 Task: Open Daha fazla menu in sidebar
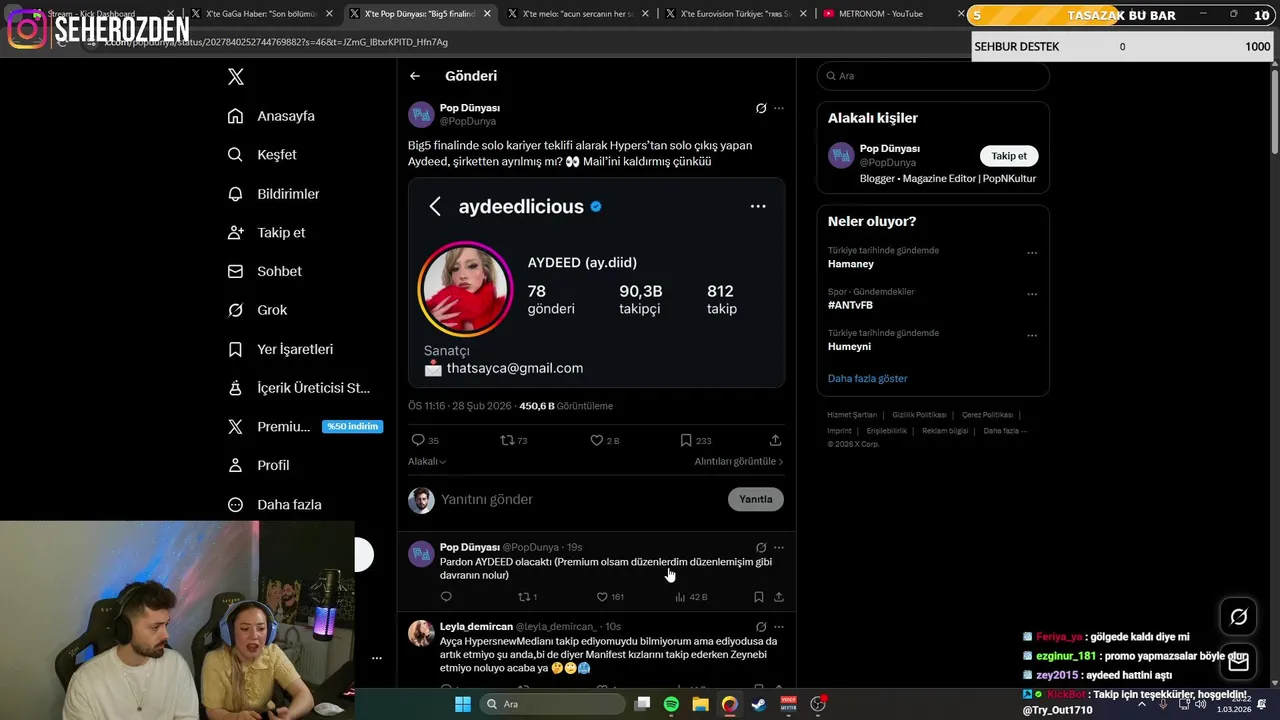[274, 505]
